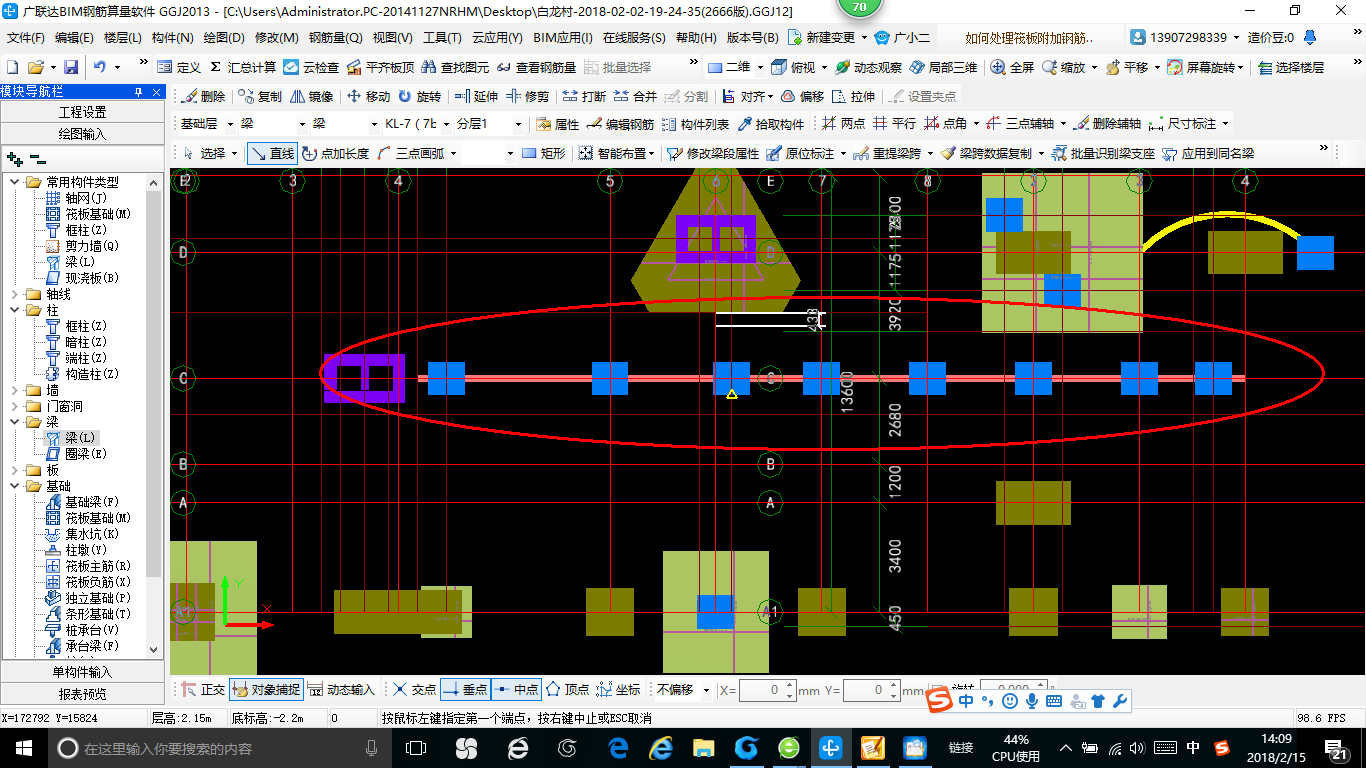Click 应用到同名梁 tool
Viewport: 1366px width, 768px height.
1208,153
